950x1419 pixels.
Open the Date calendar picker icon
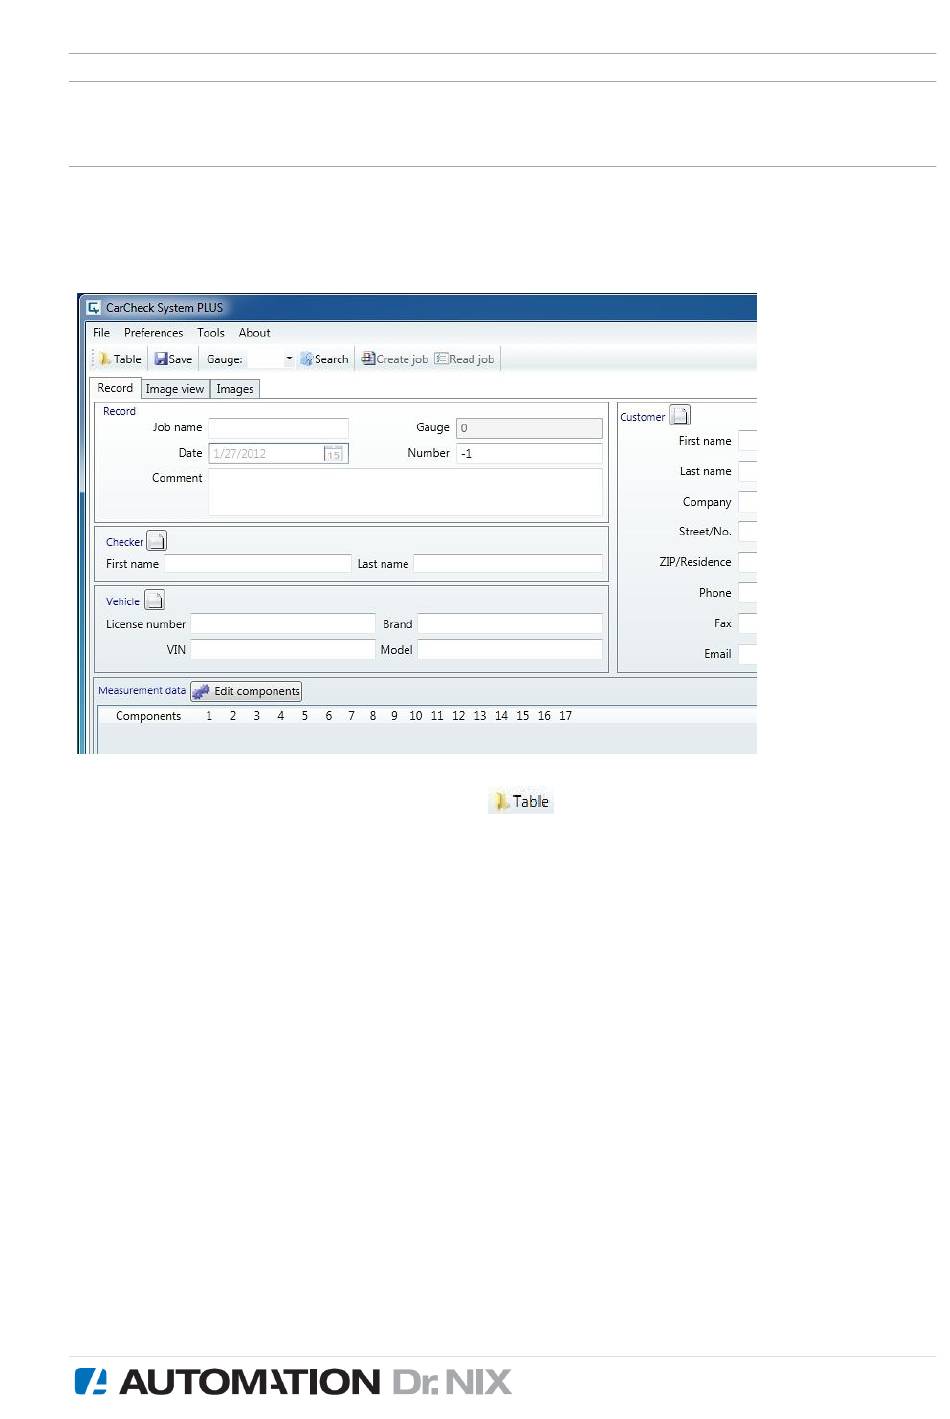(334, 454)
